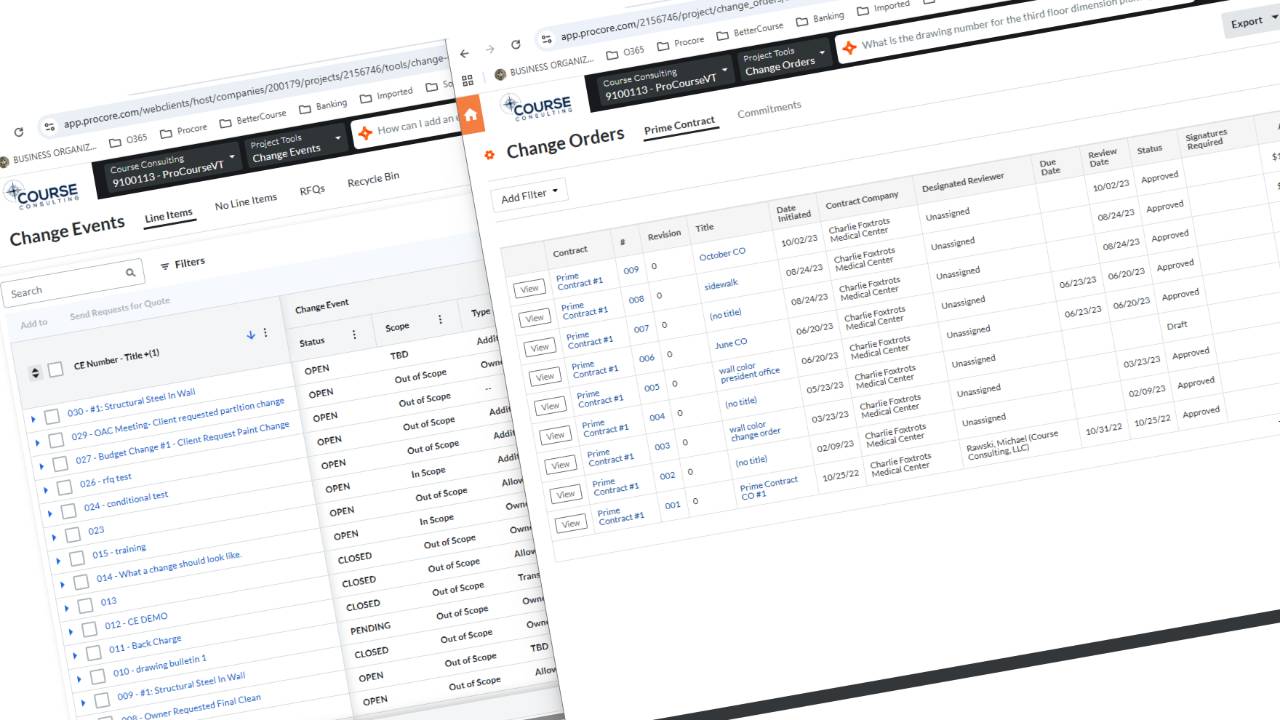
Task: Switch to the RFQs tab
Action: 312,190
